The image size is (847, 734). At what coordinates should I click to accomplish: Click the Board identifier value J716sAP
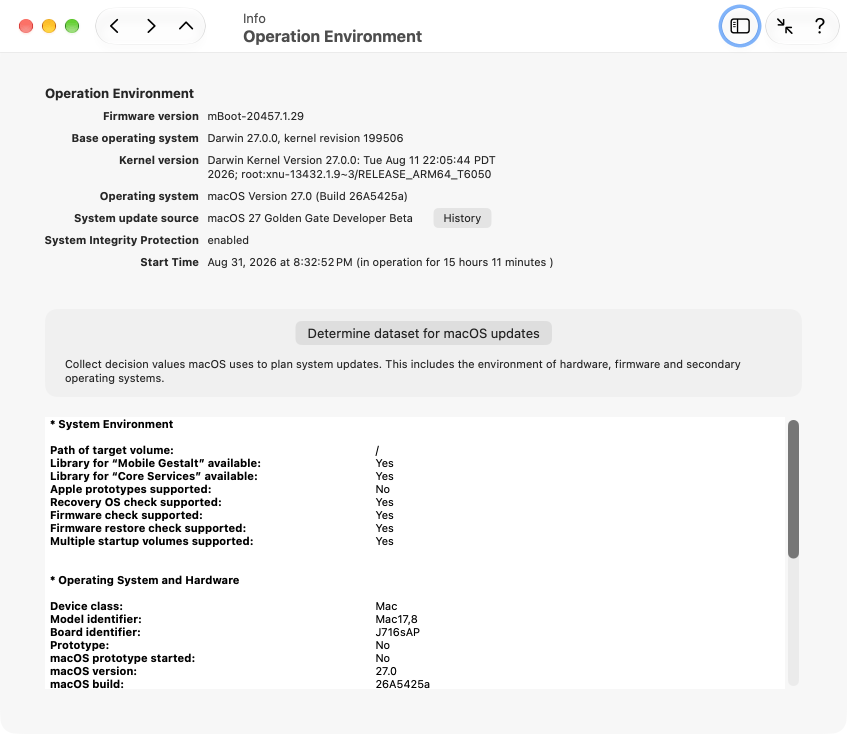[398, 632]
